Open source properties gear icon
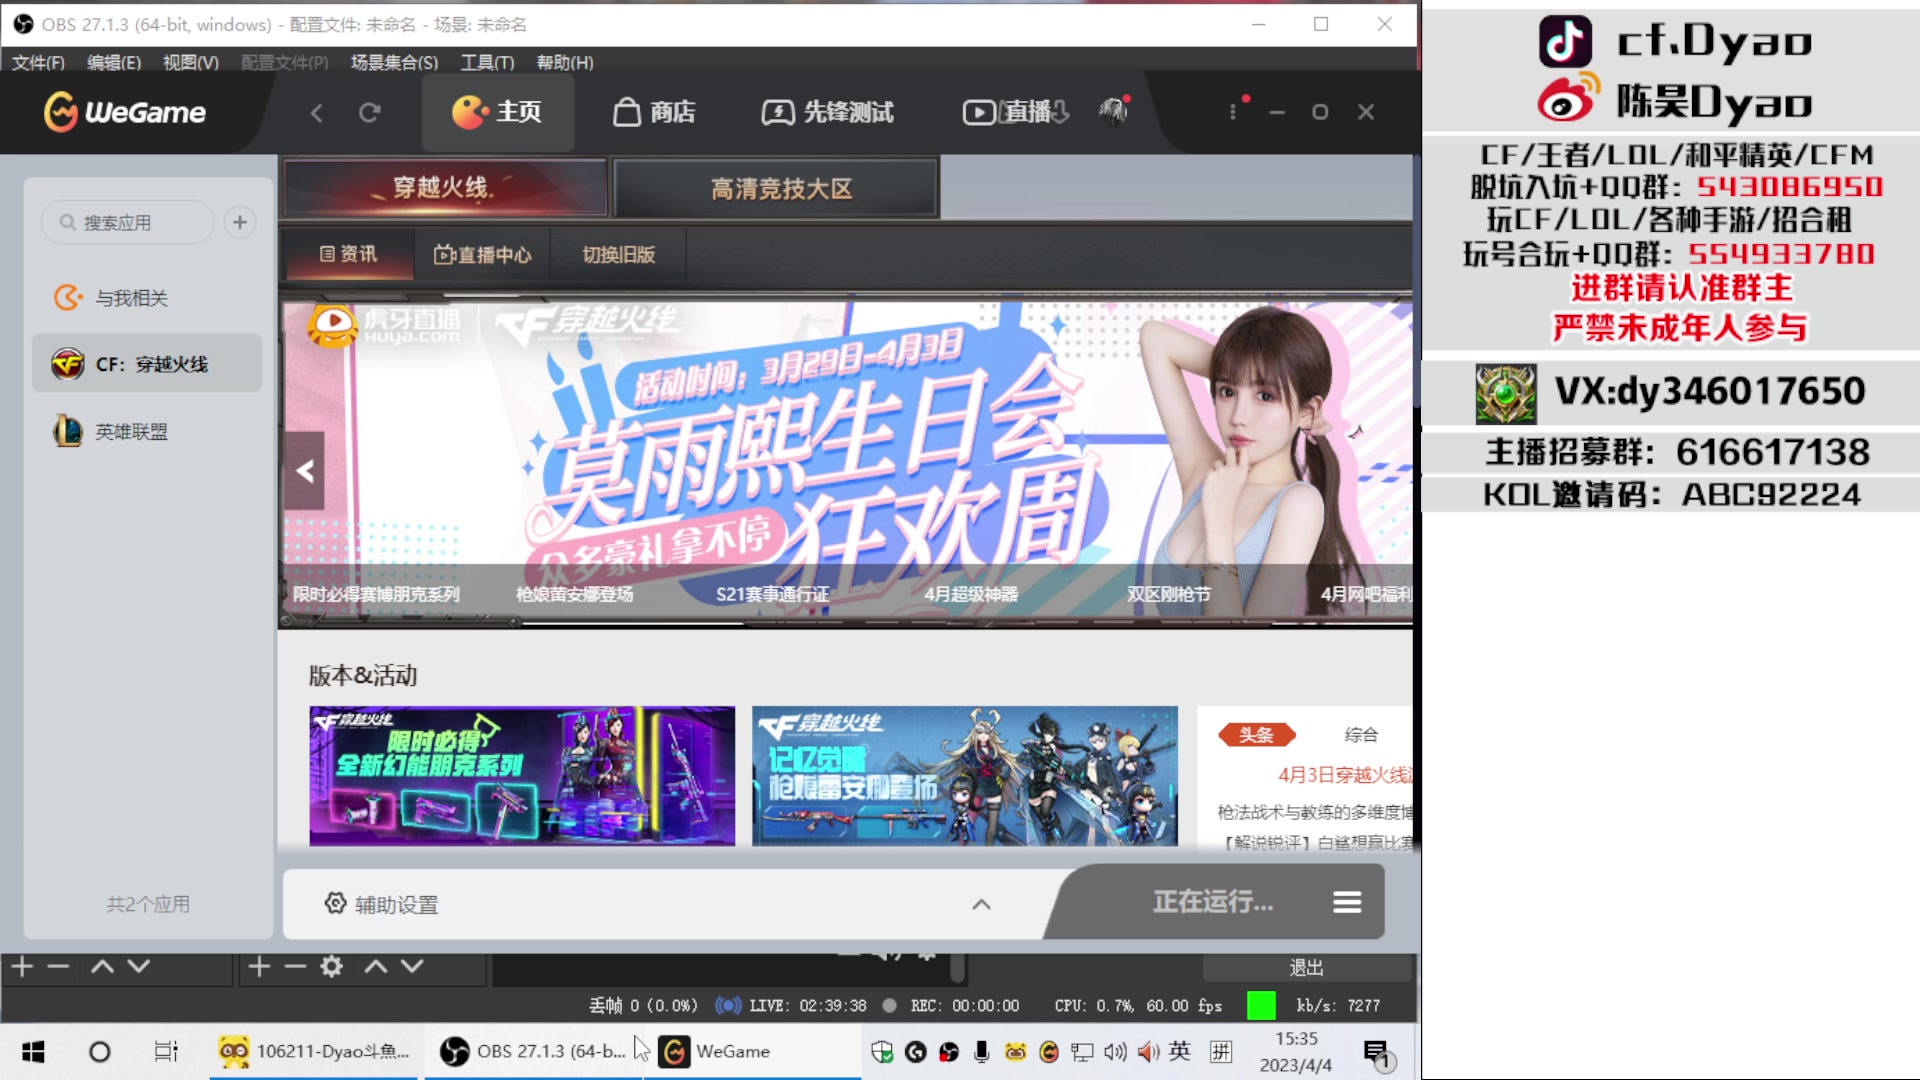 332,966
